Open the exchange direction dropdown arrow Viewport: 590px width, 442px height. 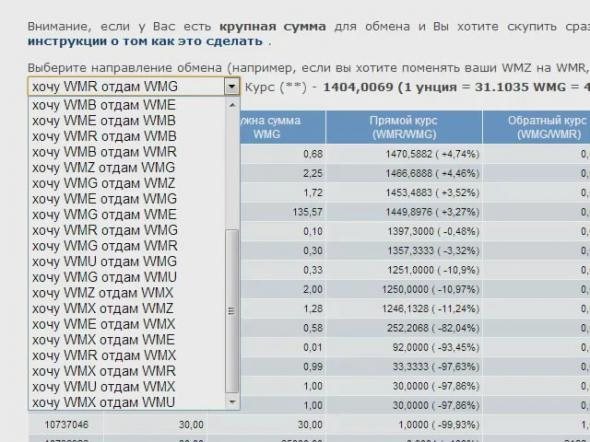[232, 87]
